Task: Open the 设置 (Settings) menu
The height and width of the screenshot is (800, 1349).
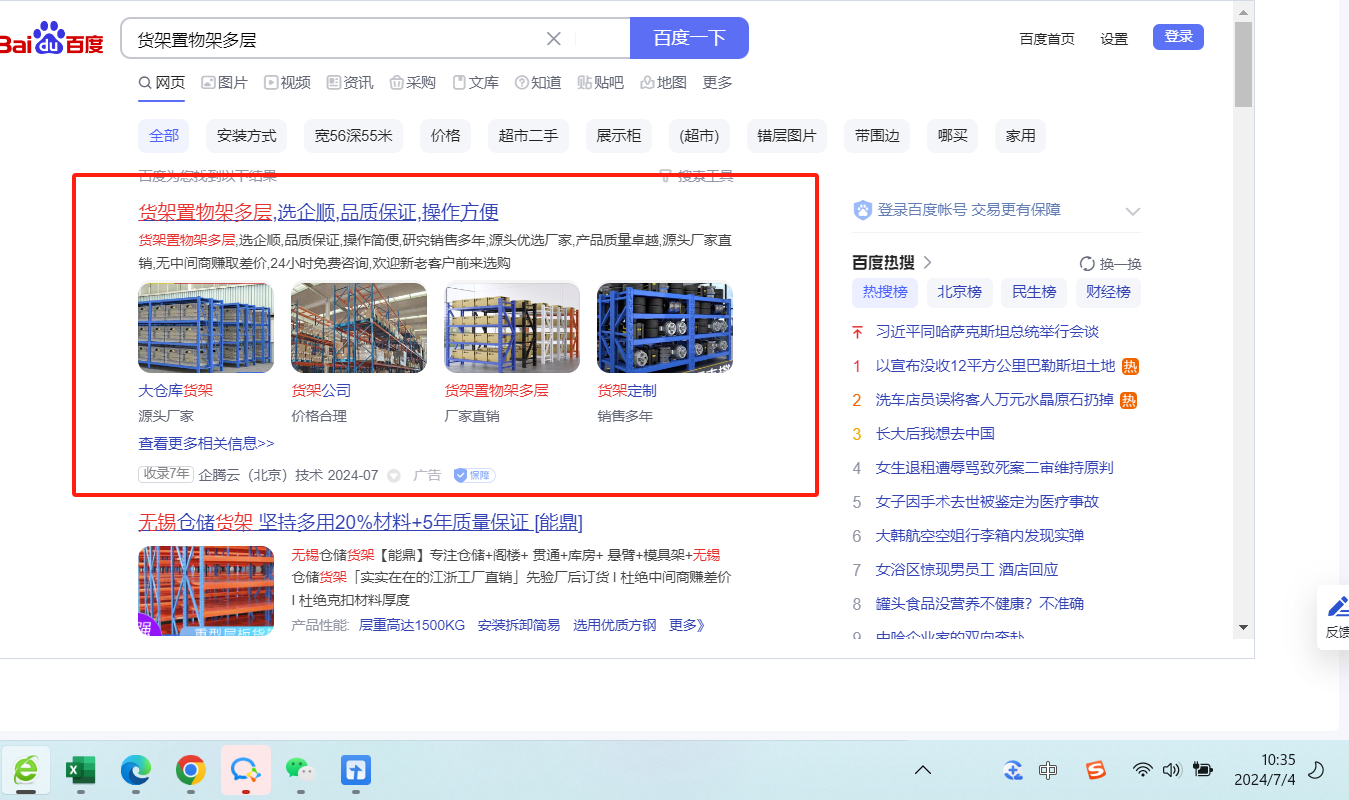Action: pyautogui.click(x=1114, y=39)
